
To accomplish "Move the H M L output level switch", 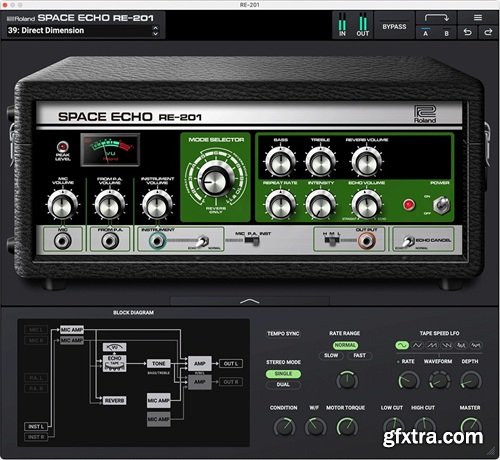I will click(332, 241).
